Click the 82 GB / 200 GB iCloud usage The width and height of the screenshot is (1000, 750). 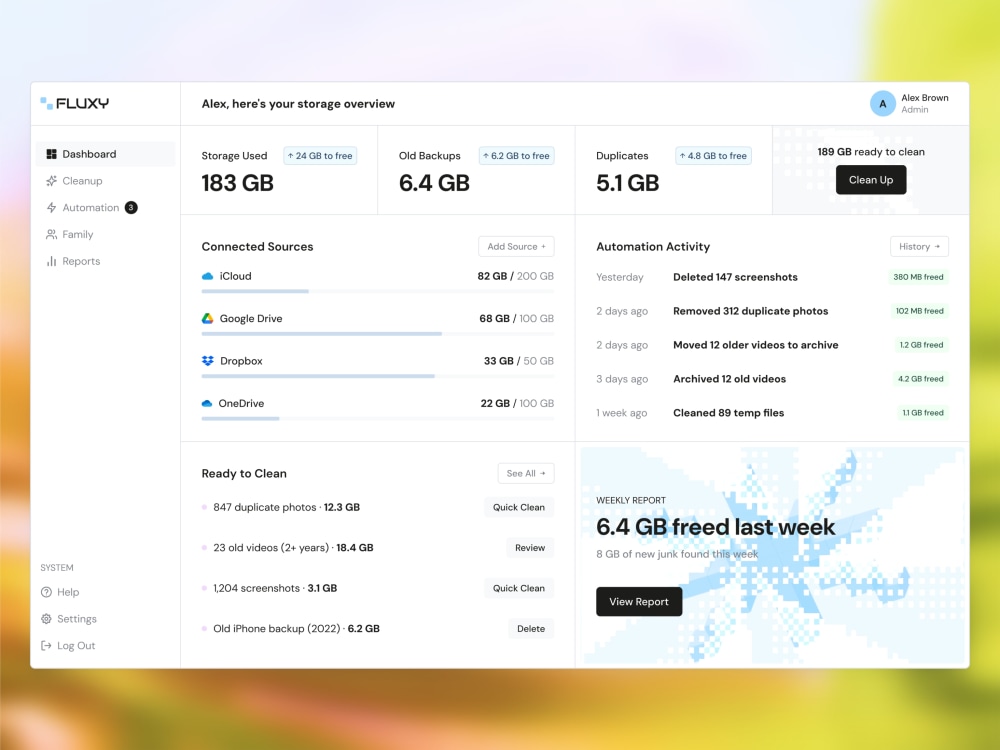point(515,276)
